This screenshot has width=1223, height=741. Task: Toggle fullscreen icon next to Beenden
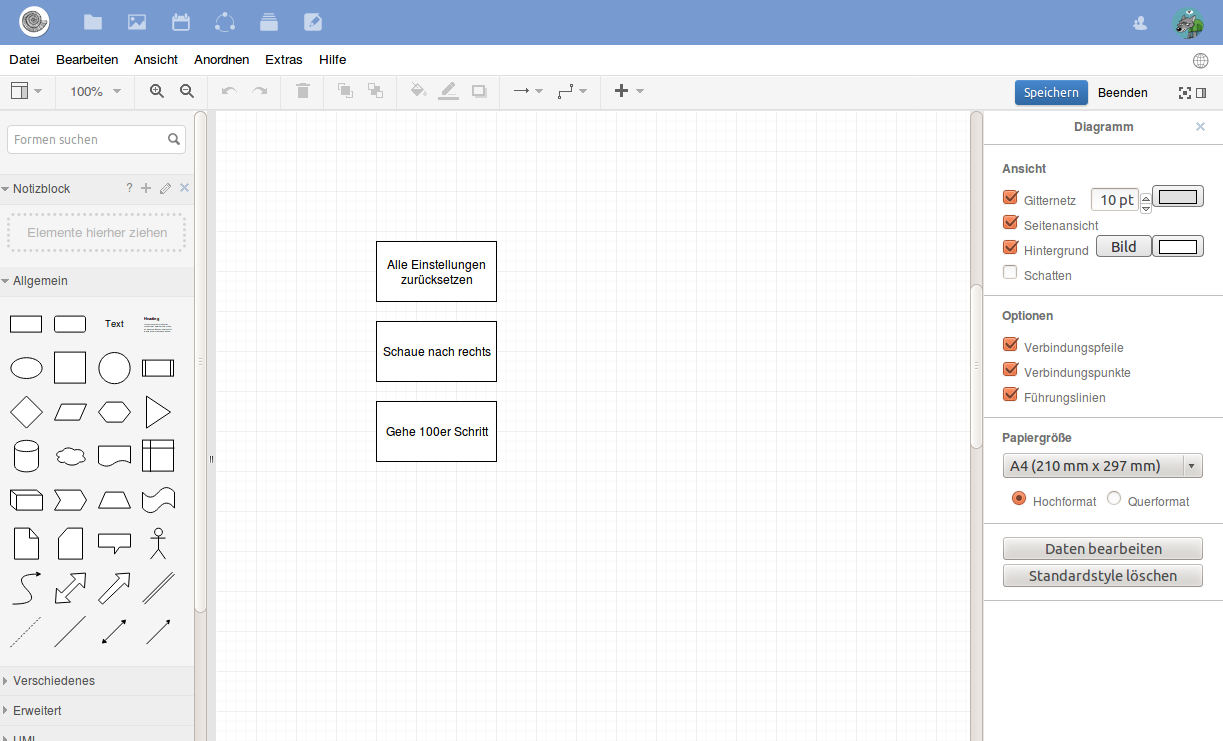[x=1185, y=92]
